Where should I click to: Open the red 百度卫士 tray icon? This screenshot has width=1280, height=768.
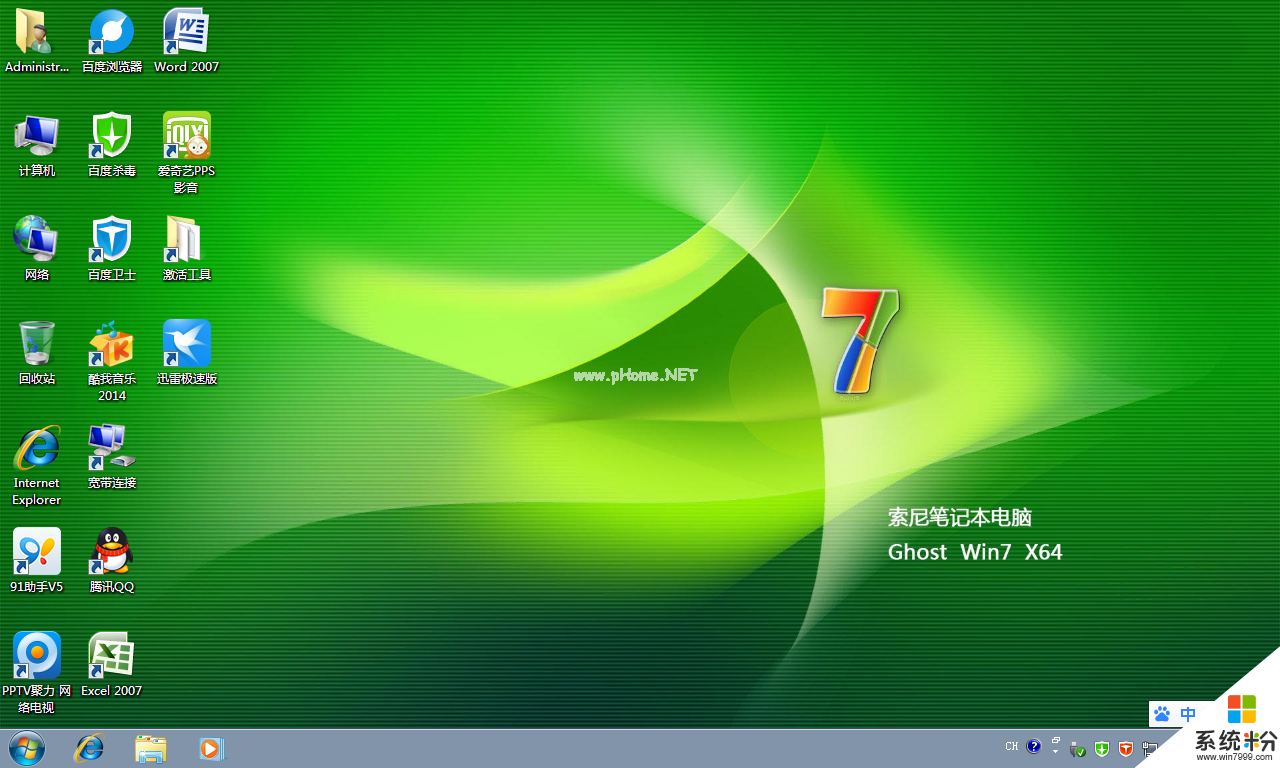[1125, 748]
